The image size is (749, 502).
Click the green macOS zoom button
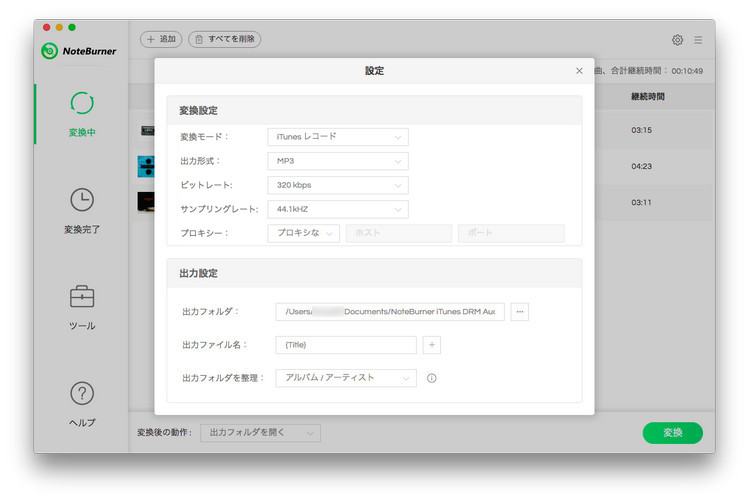[72, 27]
